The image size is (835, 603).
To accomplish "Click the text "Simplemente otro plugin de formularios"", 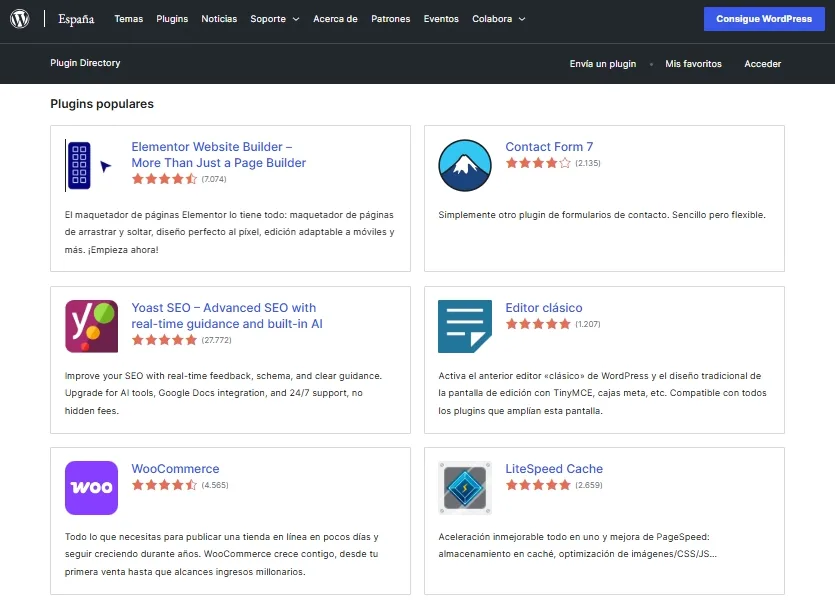I will coord(602,215).
